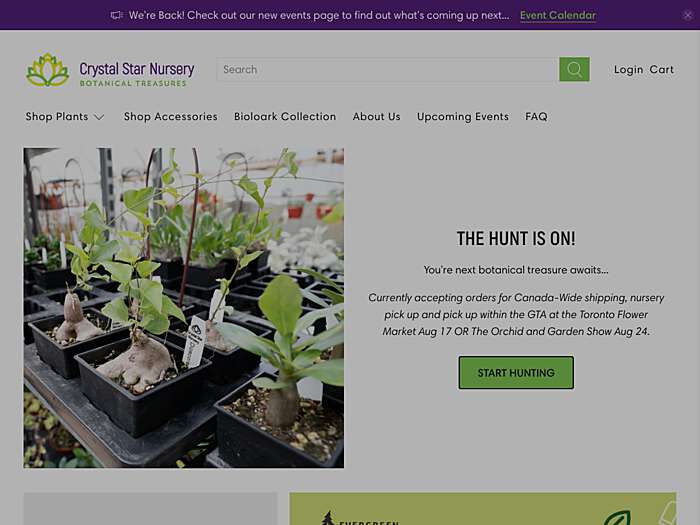Open the Shop Accessories page
Image resolution: width=700 pixels, height=525 pixels.
pos(171,117)
